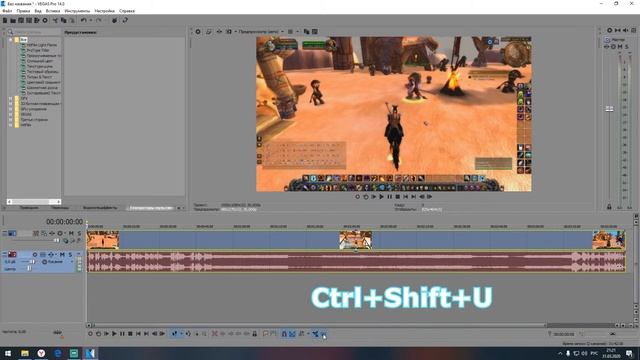
Task: Open the auto ripple mode dropdown arrow
Action: pos(308,334)
